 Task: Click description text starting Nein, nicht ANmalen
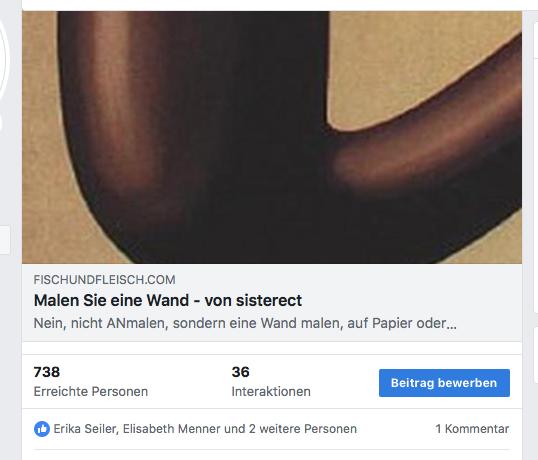click(x=245, y=323)
